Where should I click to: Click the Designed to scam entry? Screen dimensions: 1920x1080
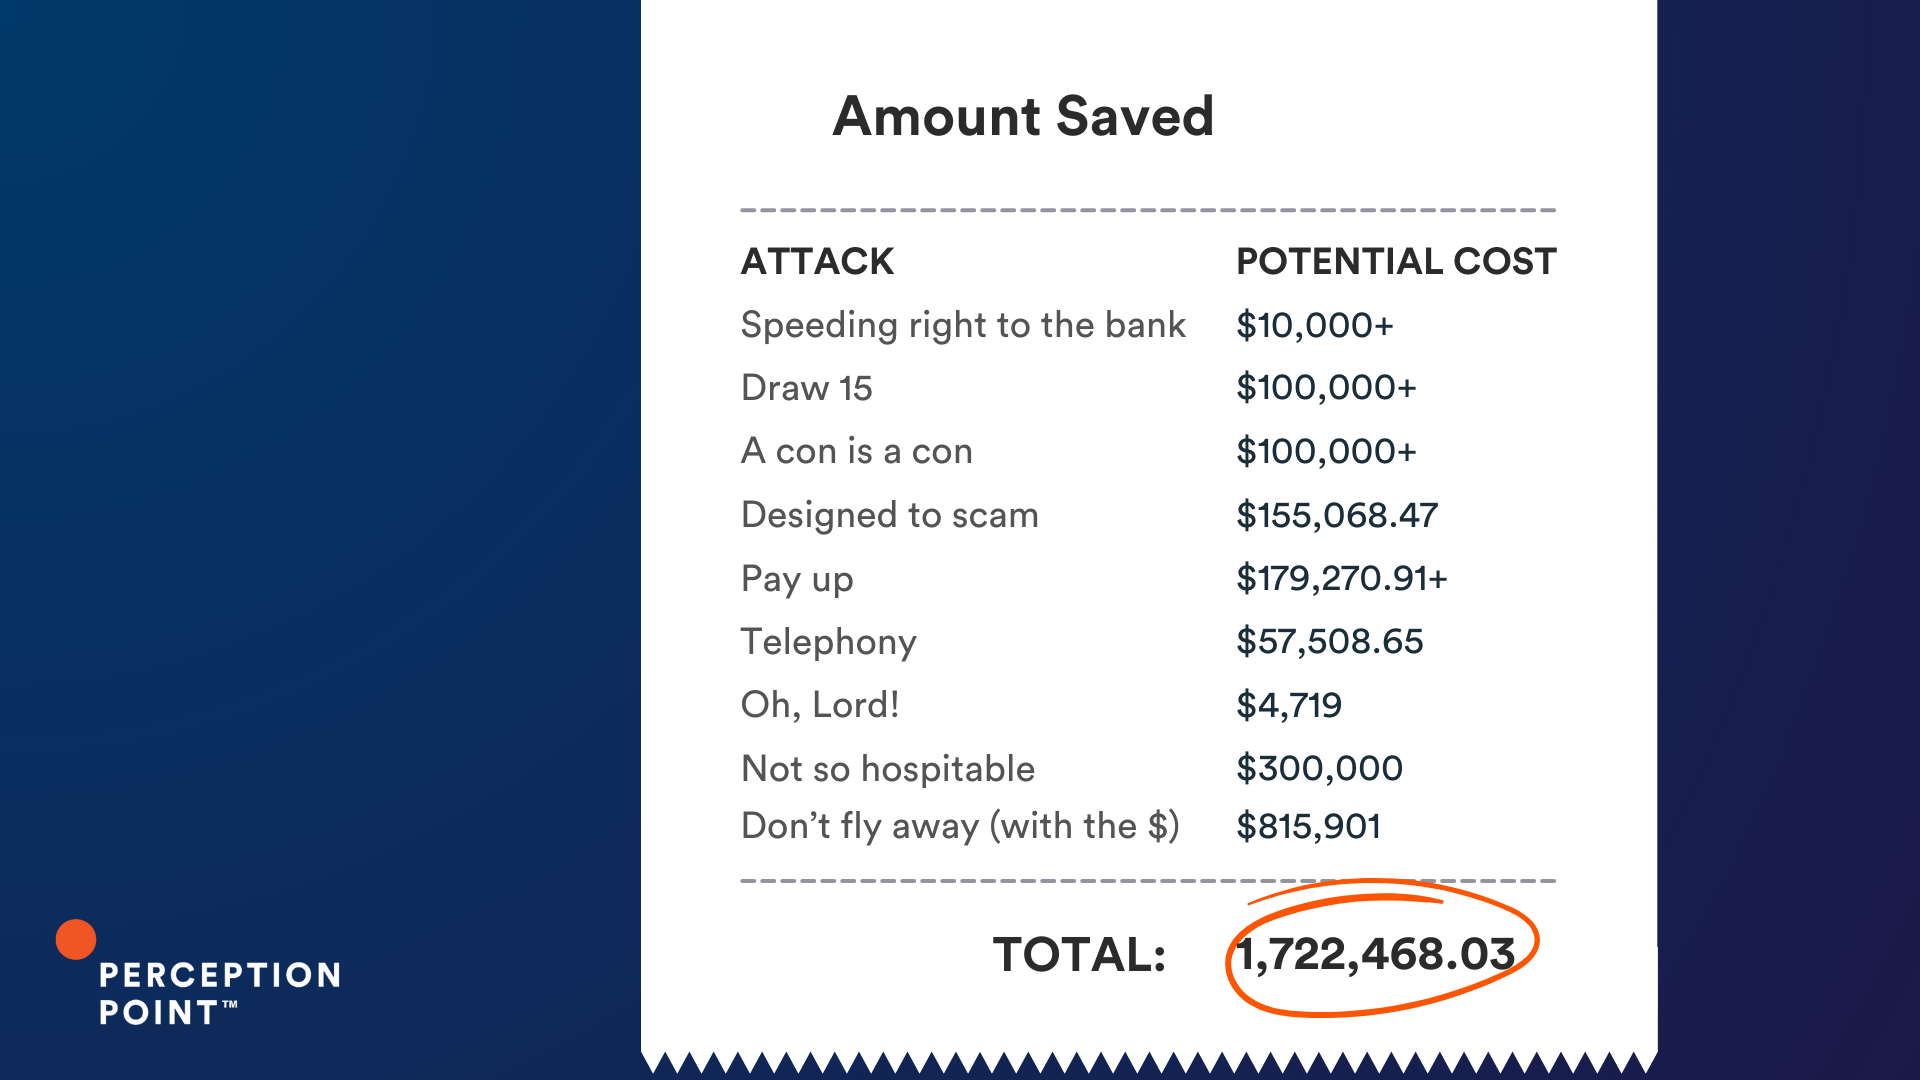889,515
